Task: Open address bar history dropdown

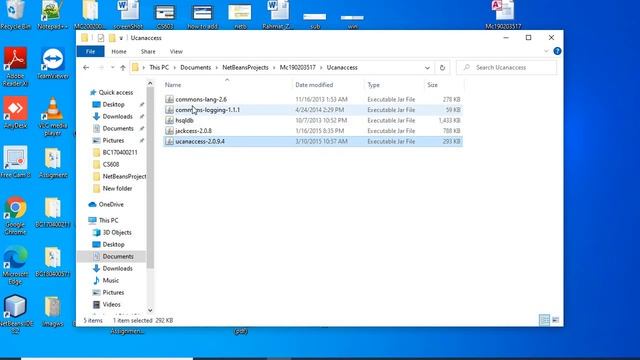Action: [x=427, y=68]
